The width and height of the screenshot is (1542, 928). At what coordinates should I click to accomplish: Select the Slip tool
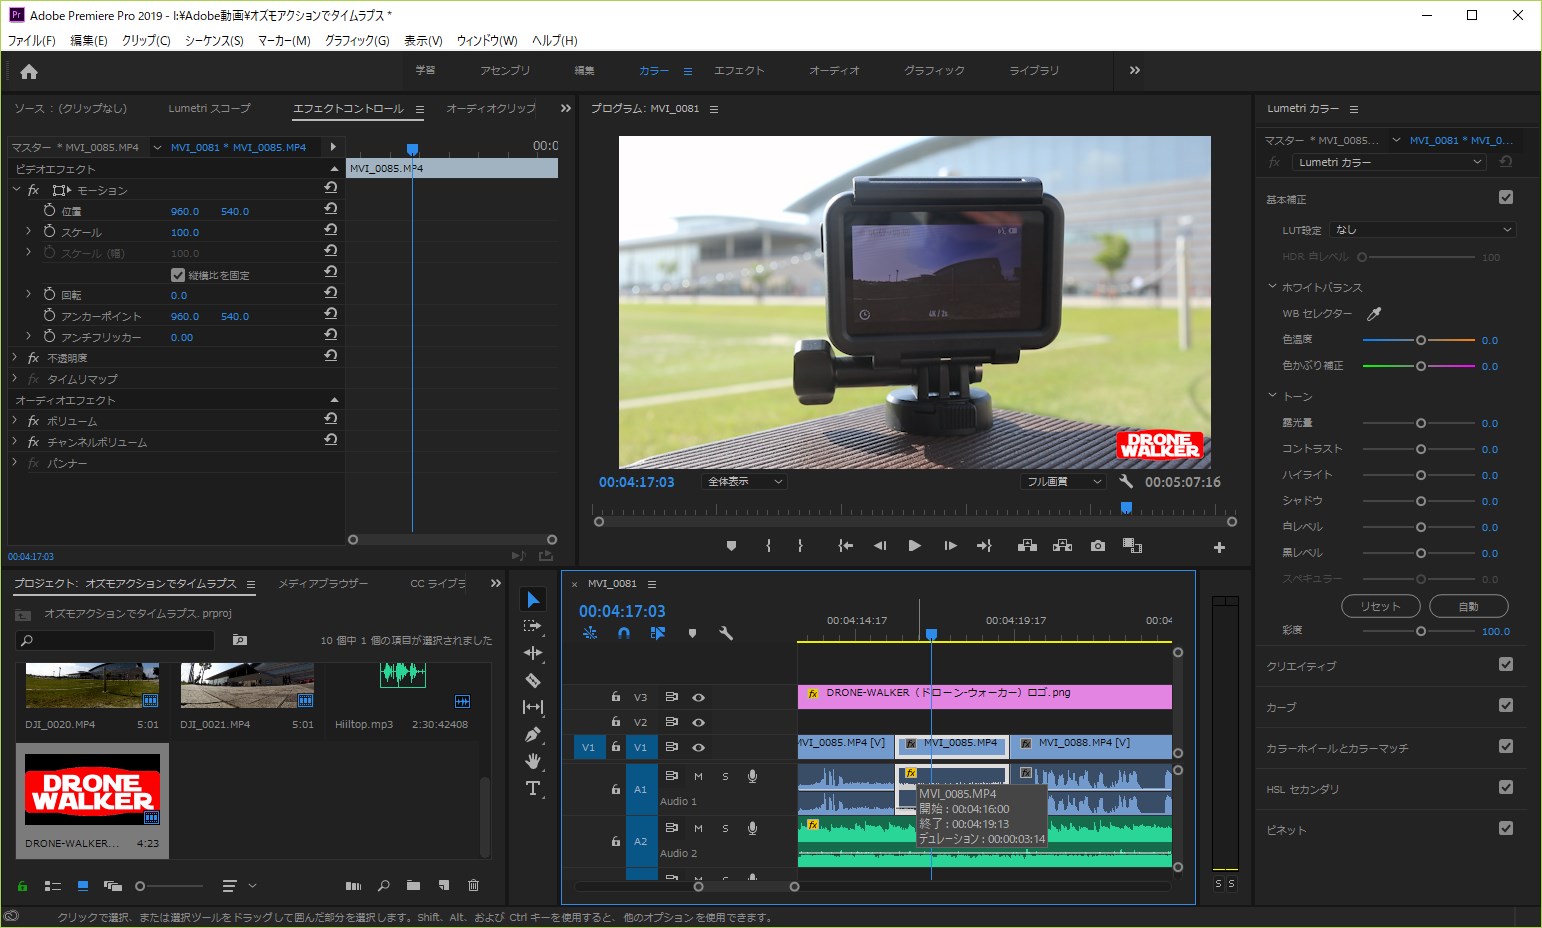[533, 707]
